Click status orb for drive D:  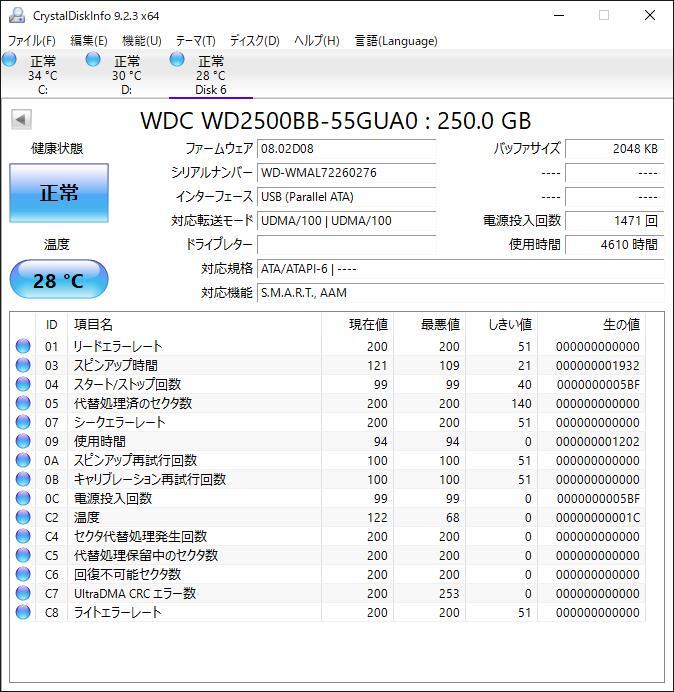point(93,59)
